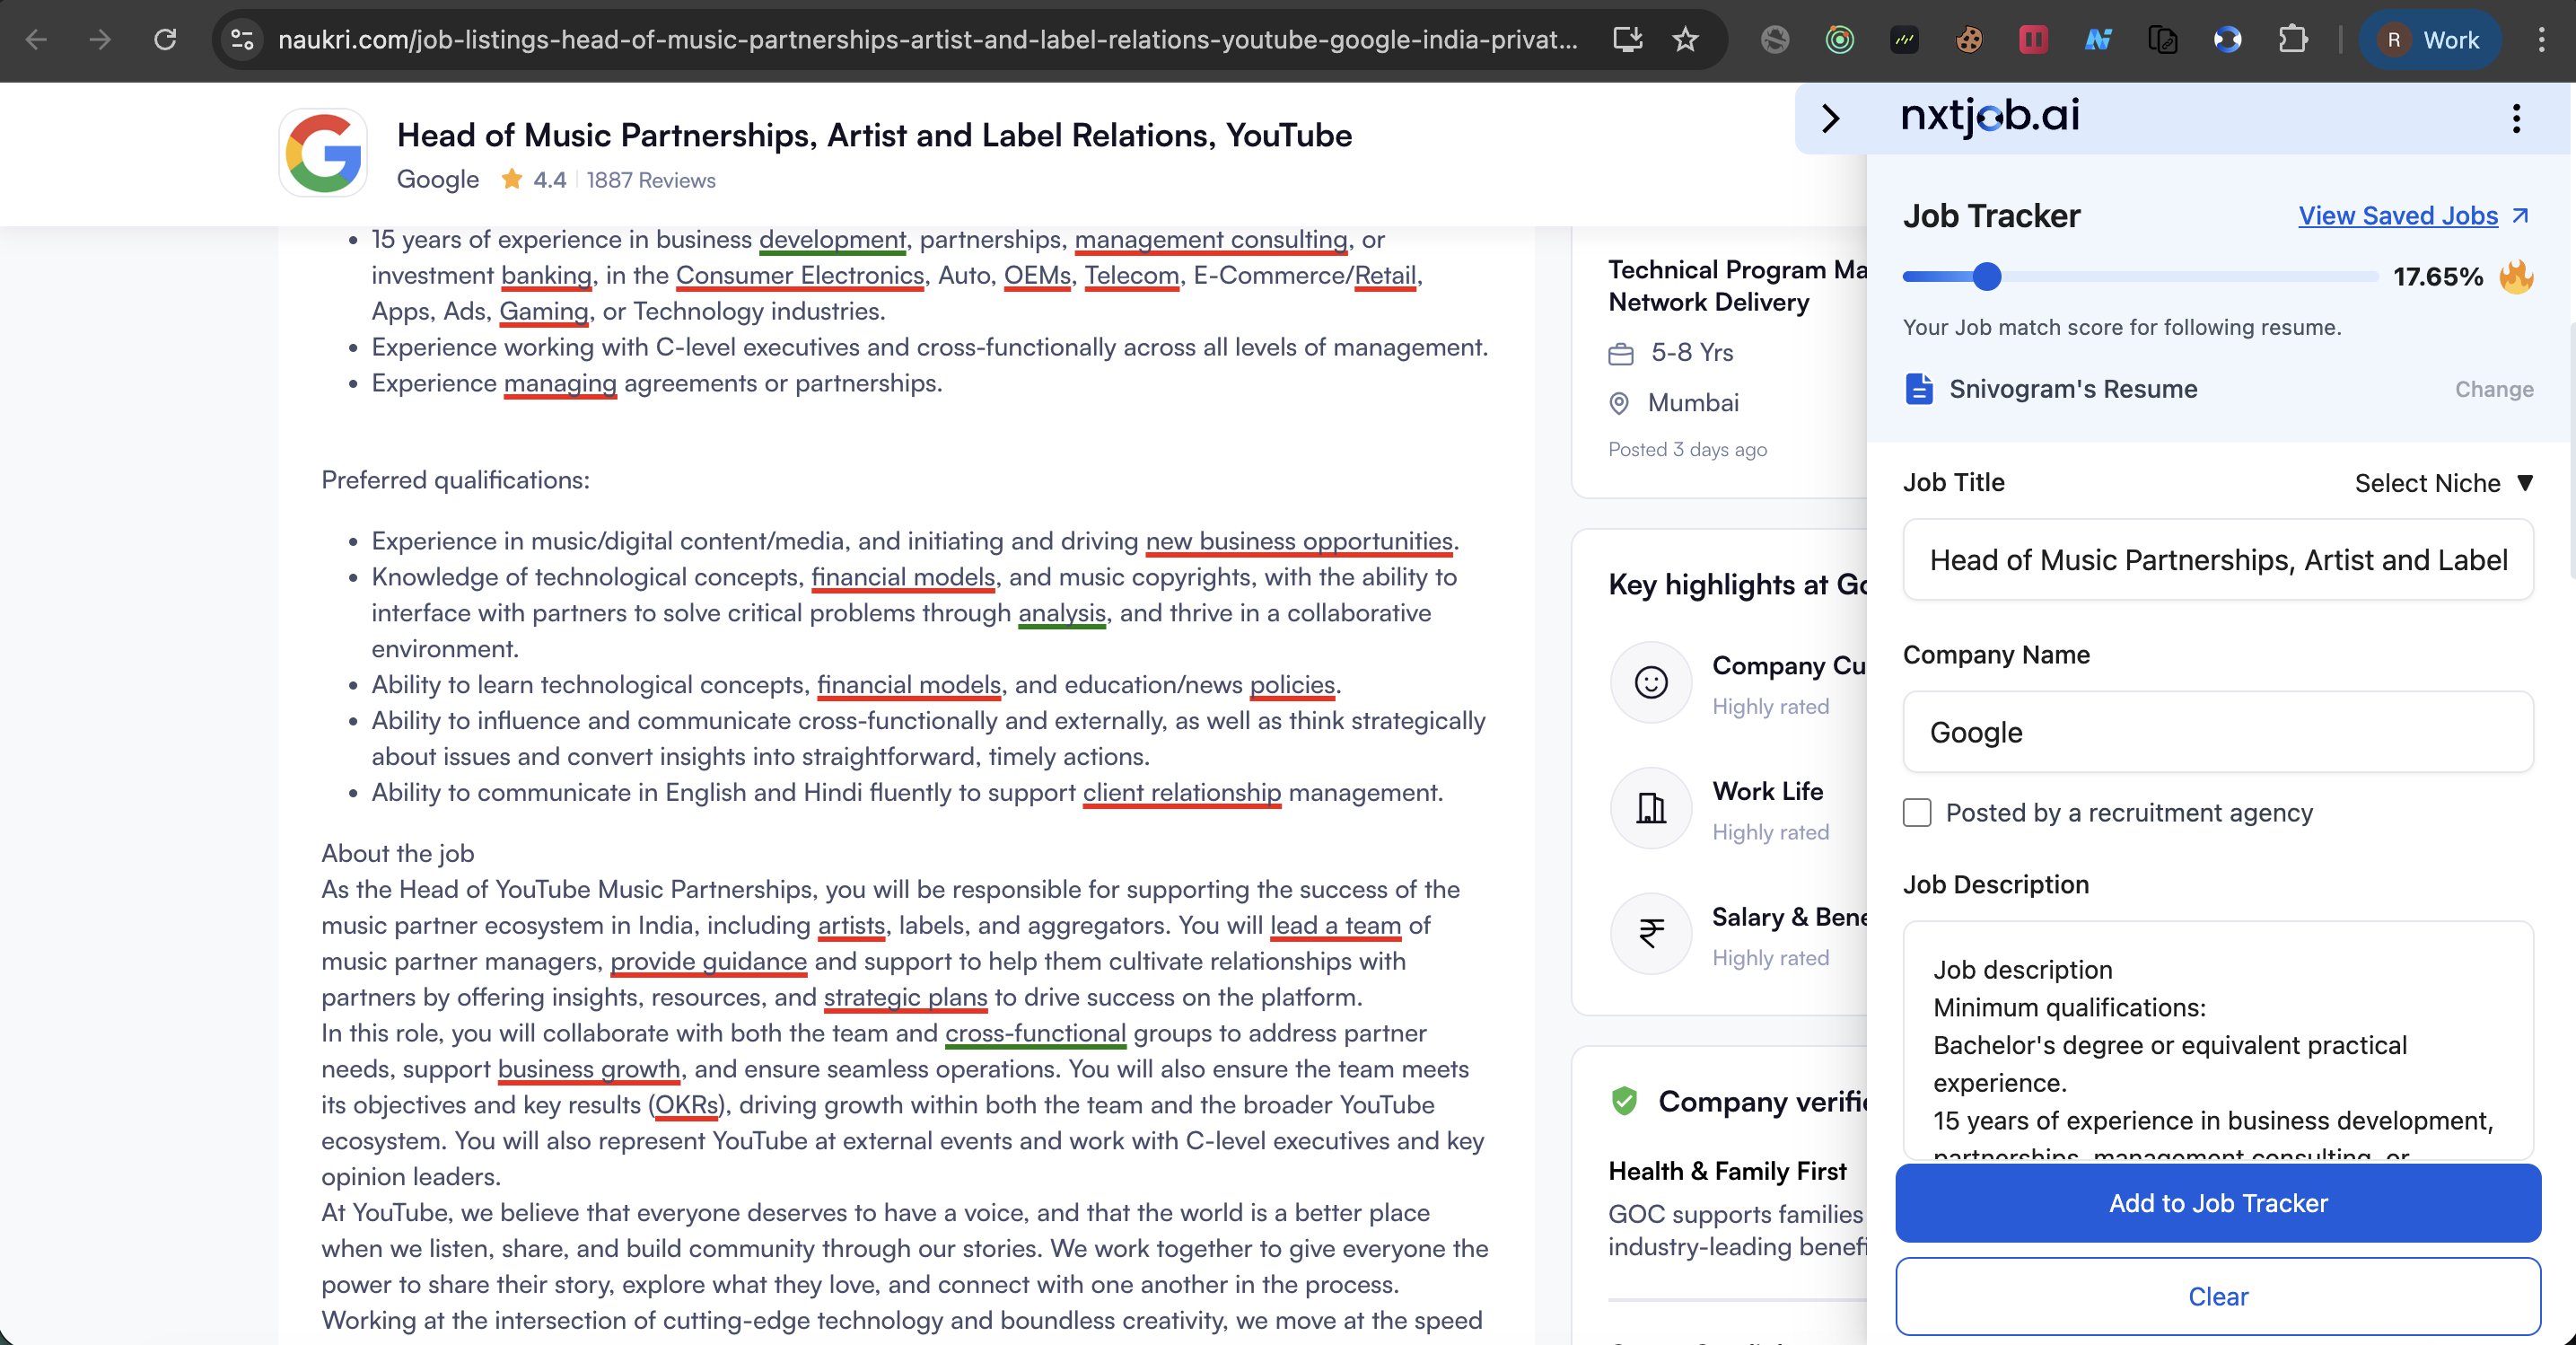
Task: Open Chrome three-dot menu
Action: 2541,40
